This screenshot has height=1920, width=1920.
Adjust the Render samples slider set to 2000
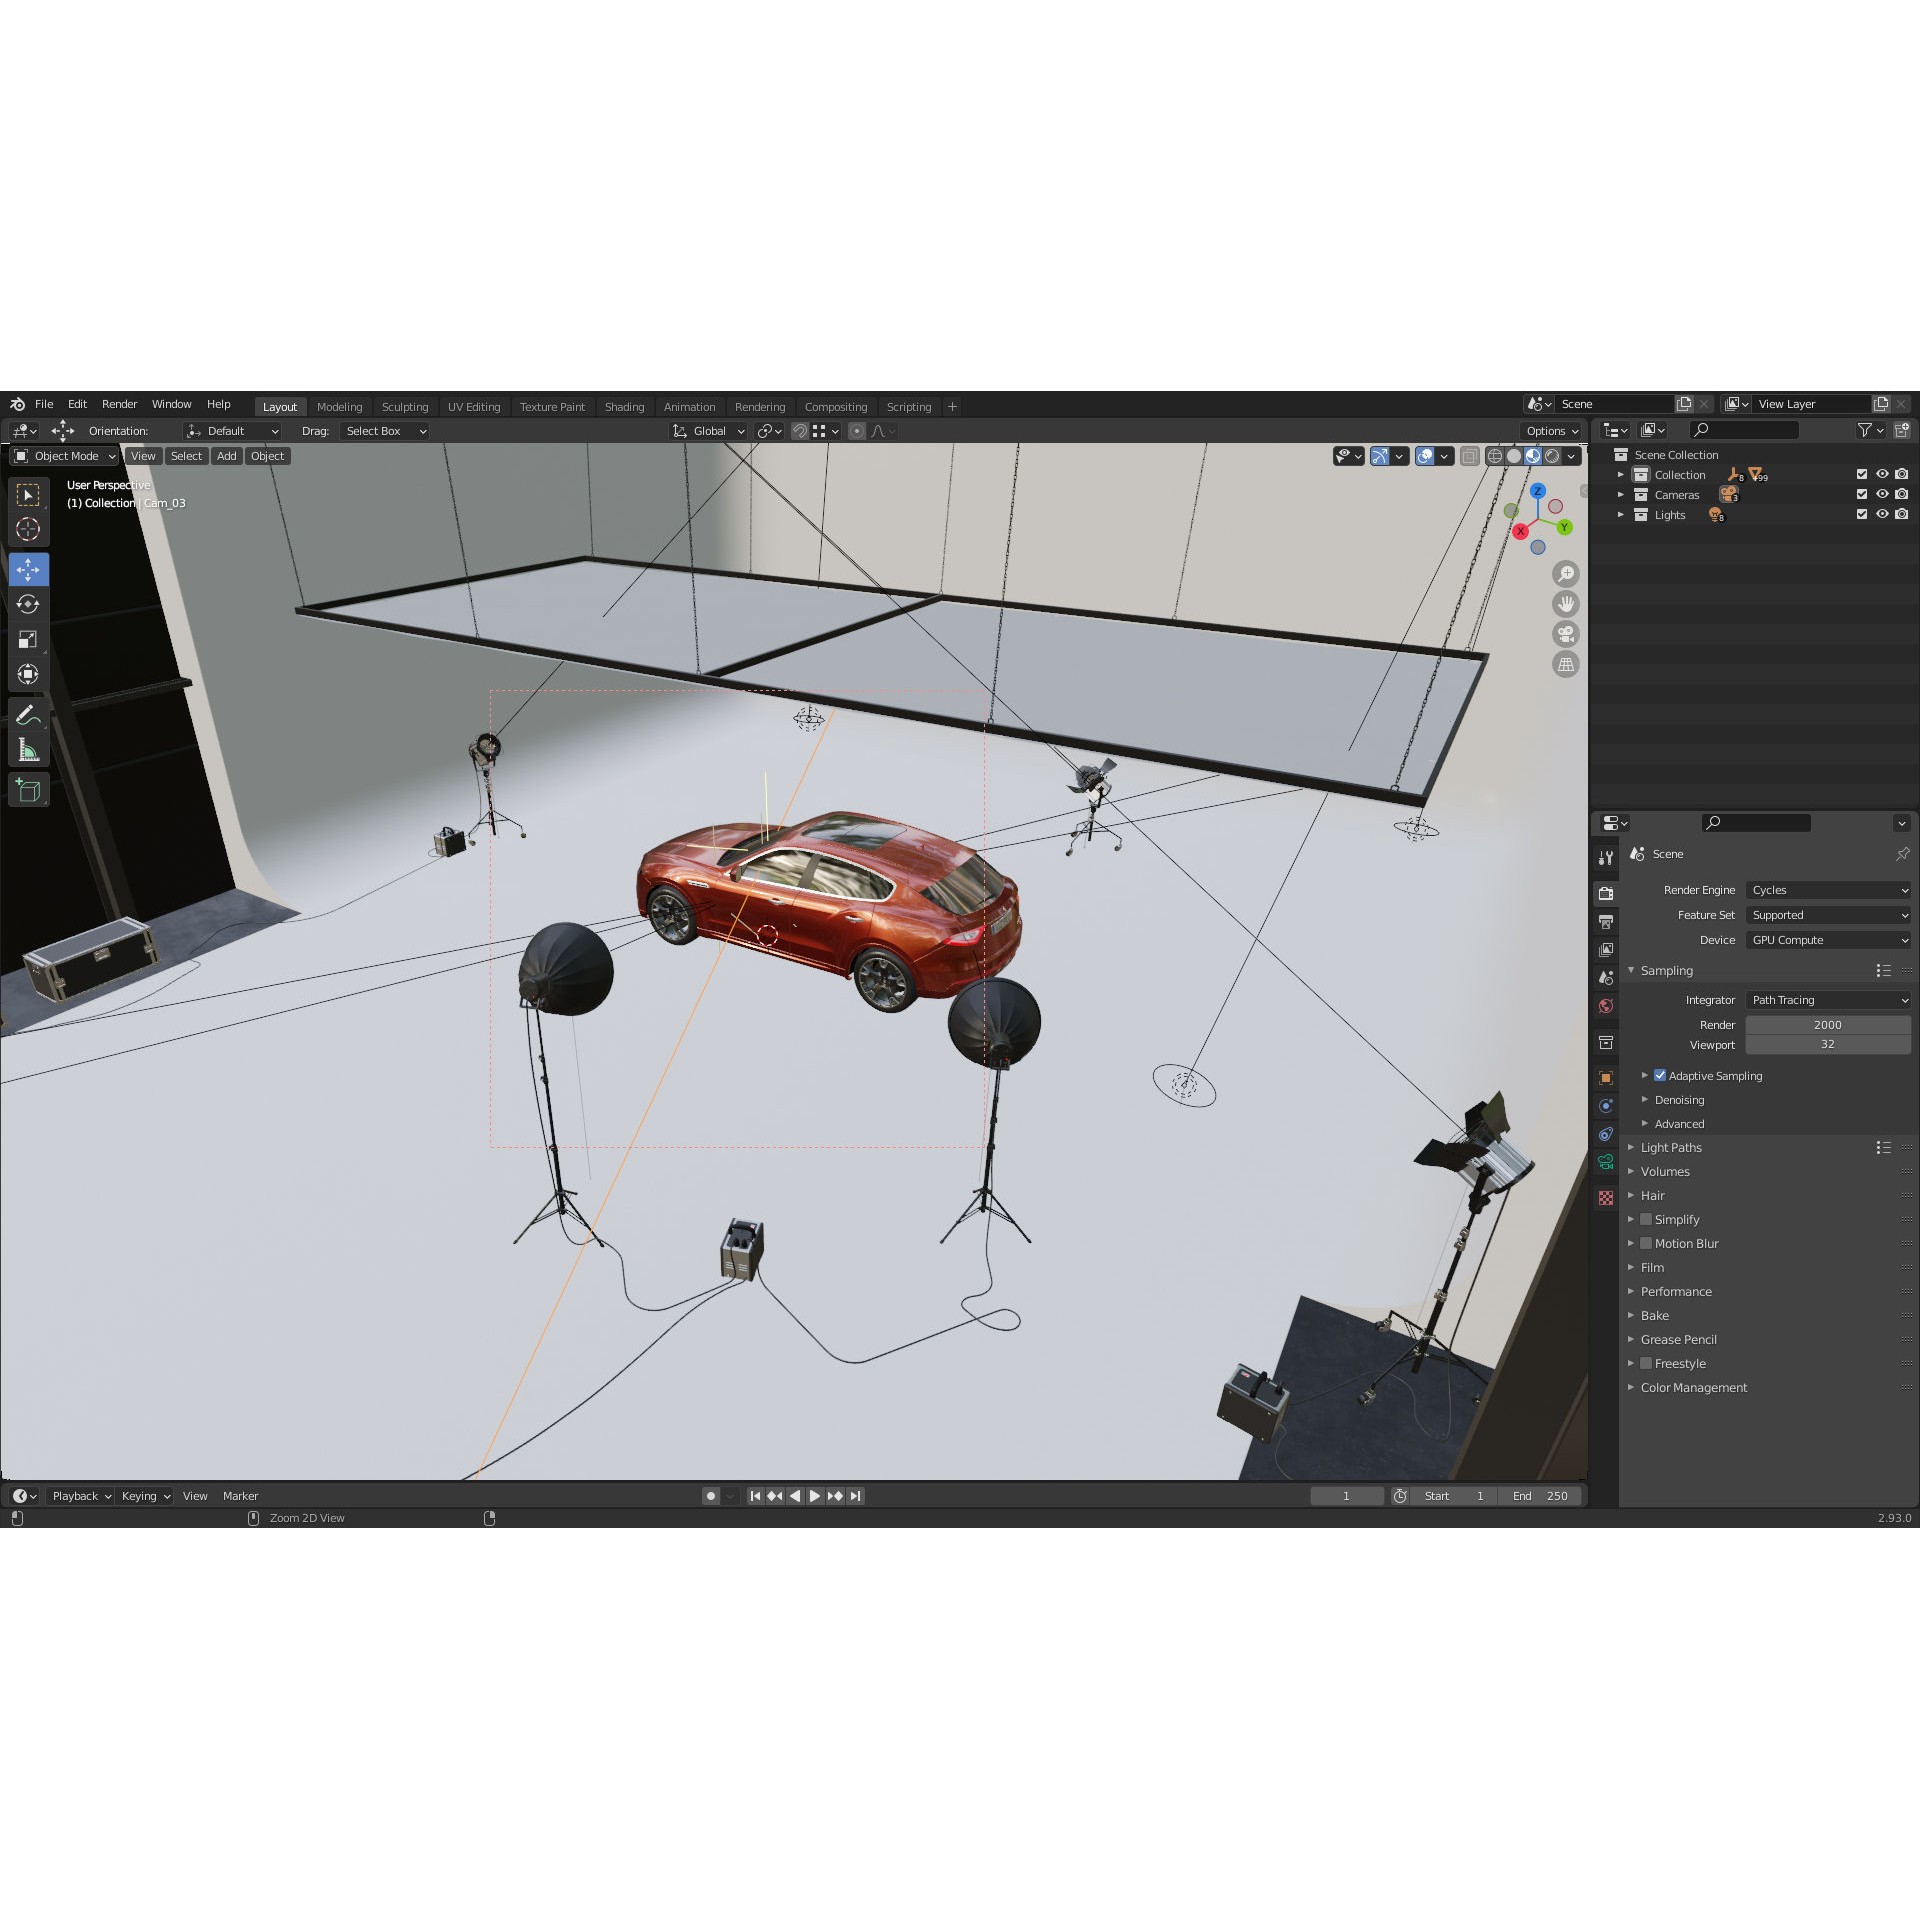pyautogui.click(x=1828, y=1024)
